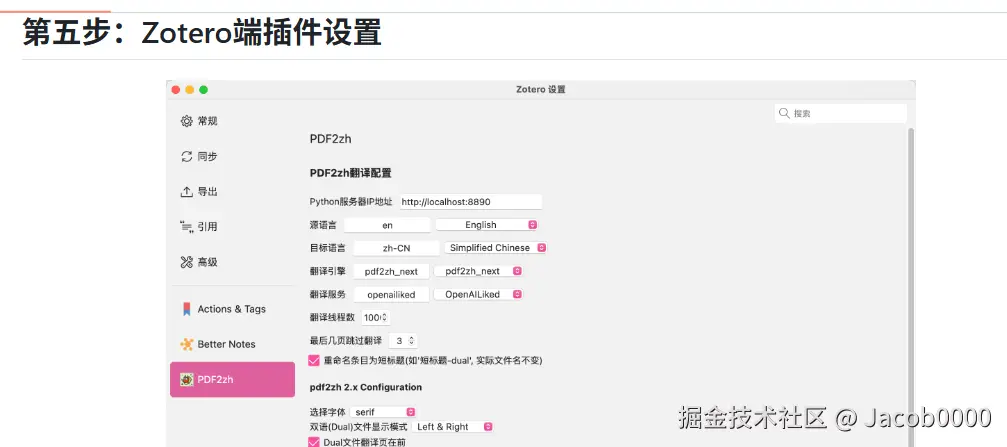Click the '源语言' label
Screen dimensions: 1007x447
[x=322, y=225]
